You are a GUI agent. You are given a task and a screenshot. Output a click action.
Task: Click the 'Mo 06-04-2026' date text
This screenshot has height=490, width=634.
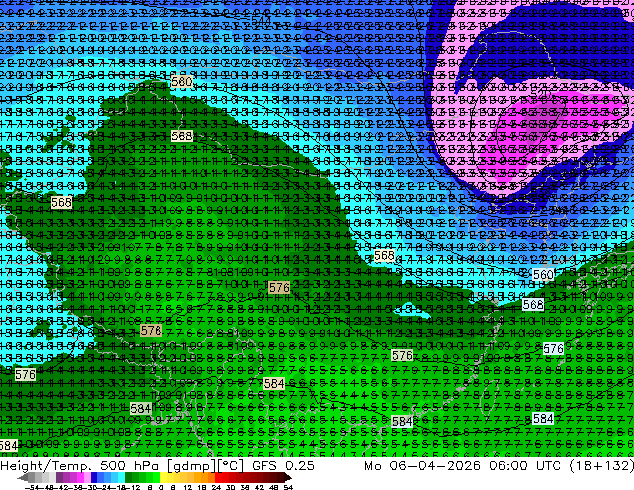[x=422, y=465]
